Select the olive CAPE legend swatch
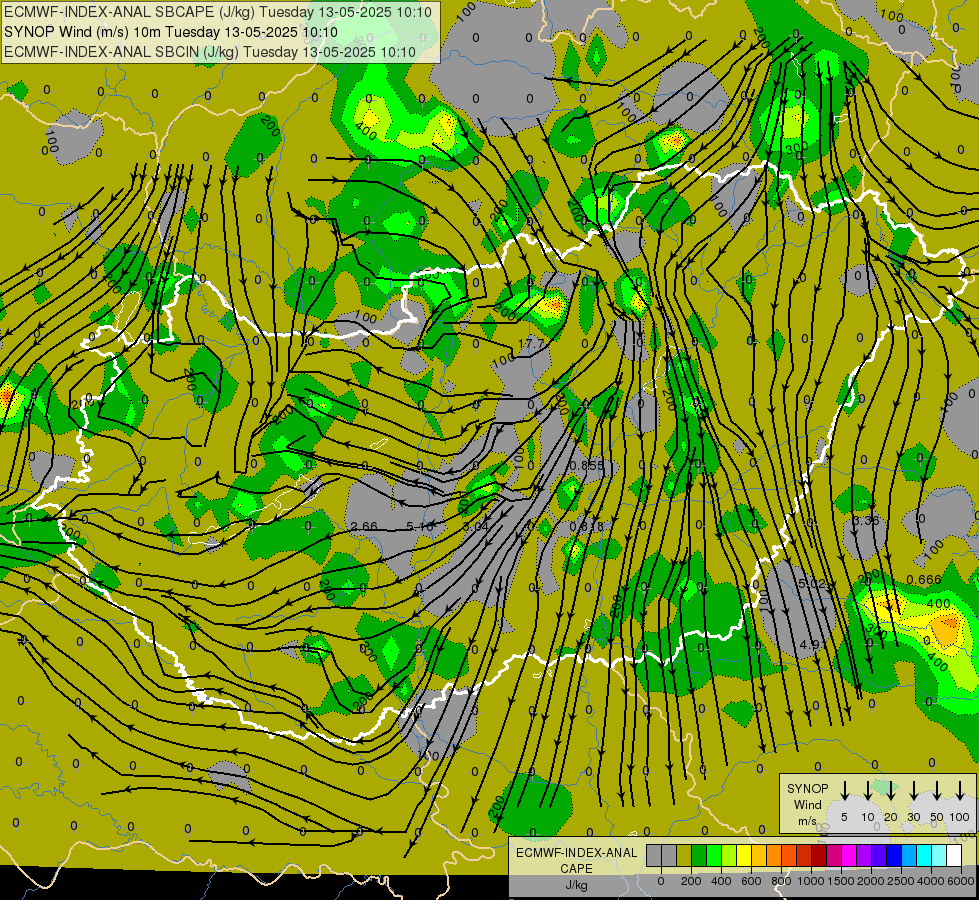Screen dimensions: 979x900 (x=684, y=855)
